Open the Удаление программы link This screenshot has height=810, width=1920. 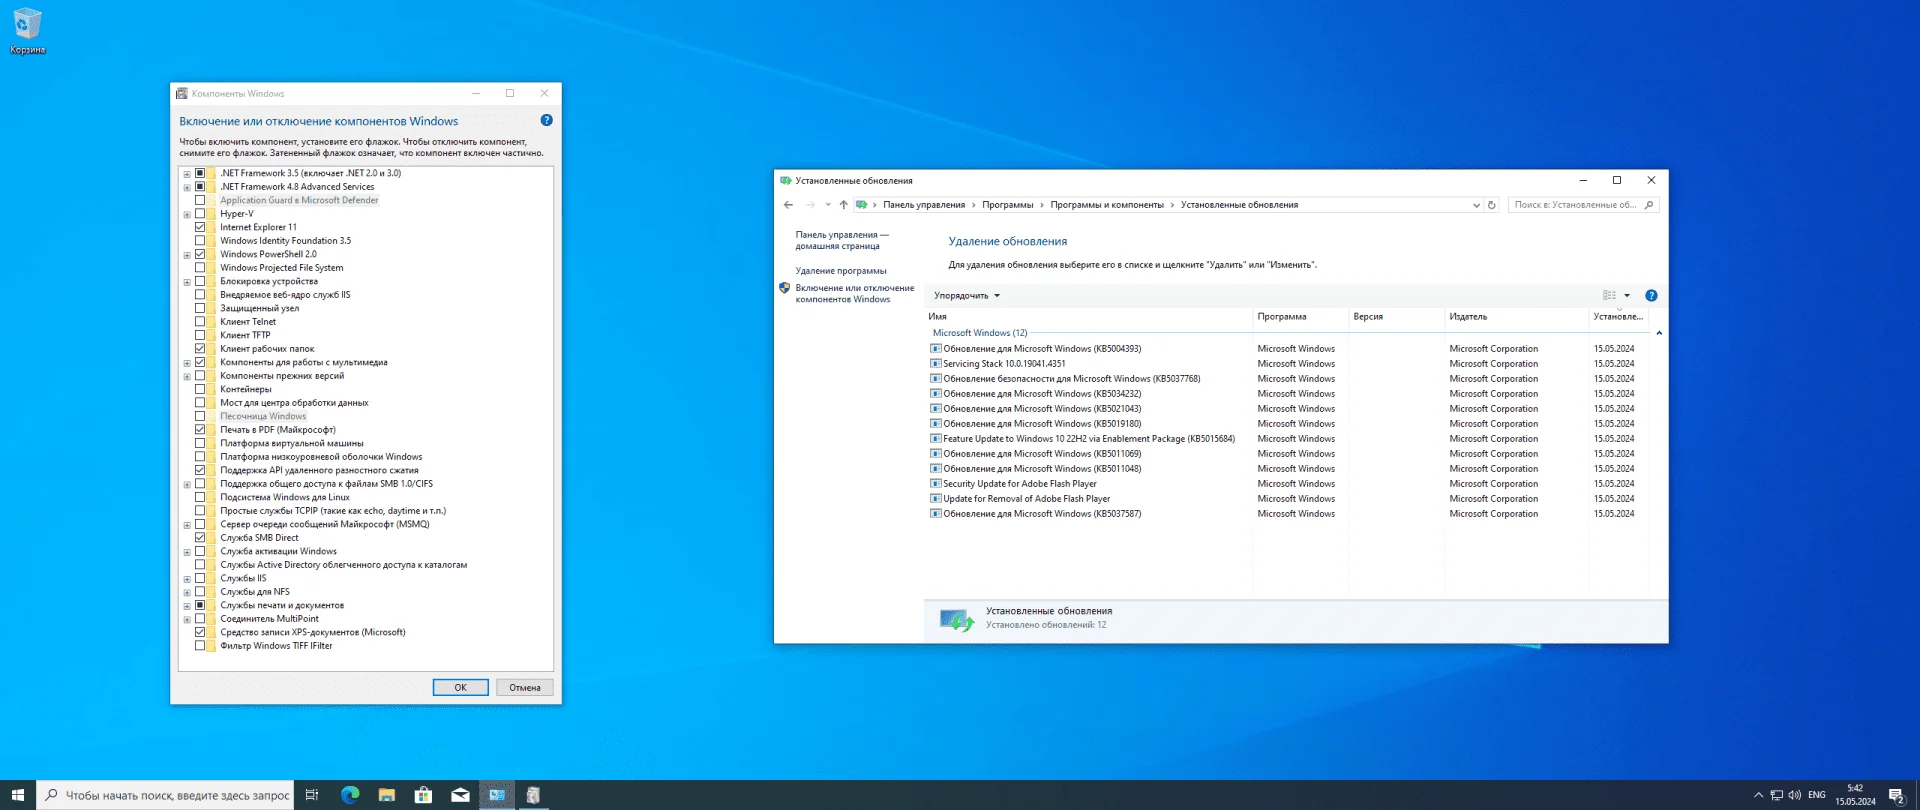coord(841,271)
